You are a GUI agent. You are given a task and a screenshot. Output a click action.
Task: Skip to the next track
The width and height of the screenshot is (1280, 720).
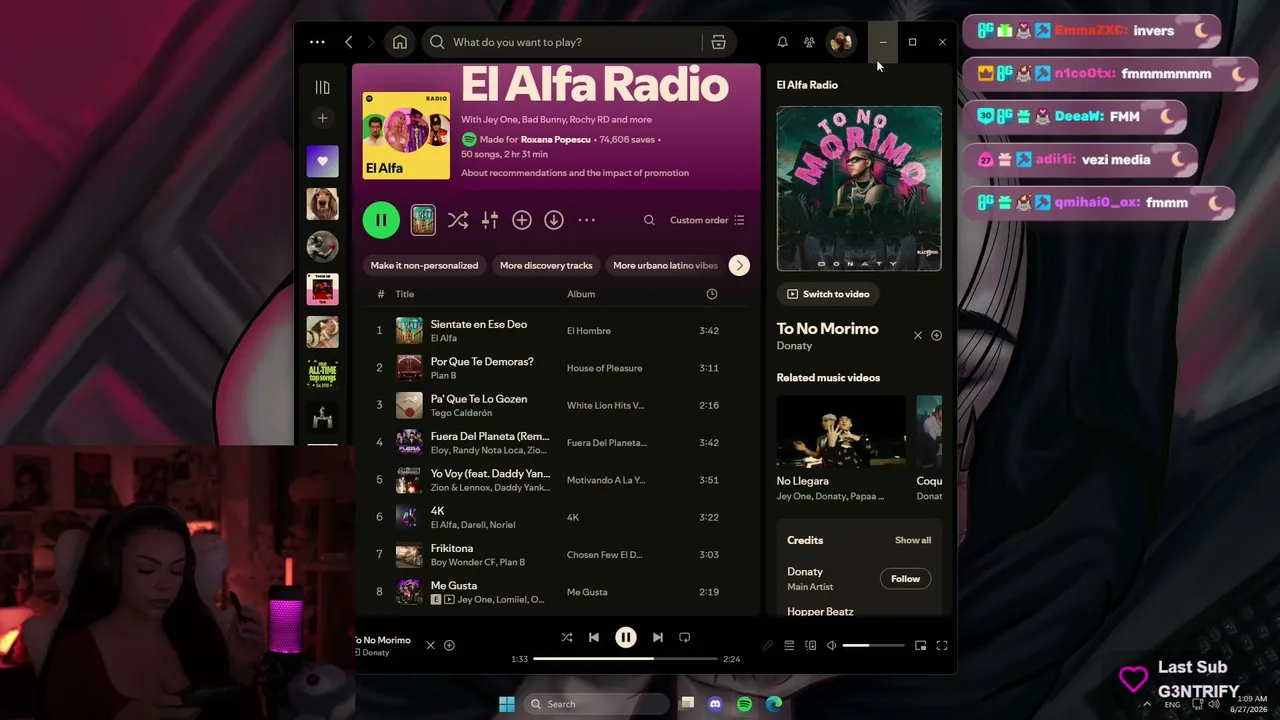pos(657,637)
